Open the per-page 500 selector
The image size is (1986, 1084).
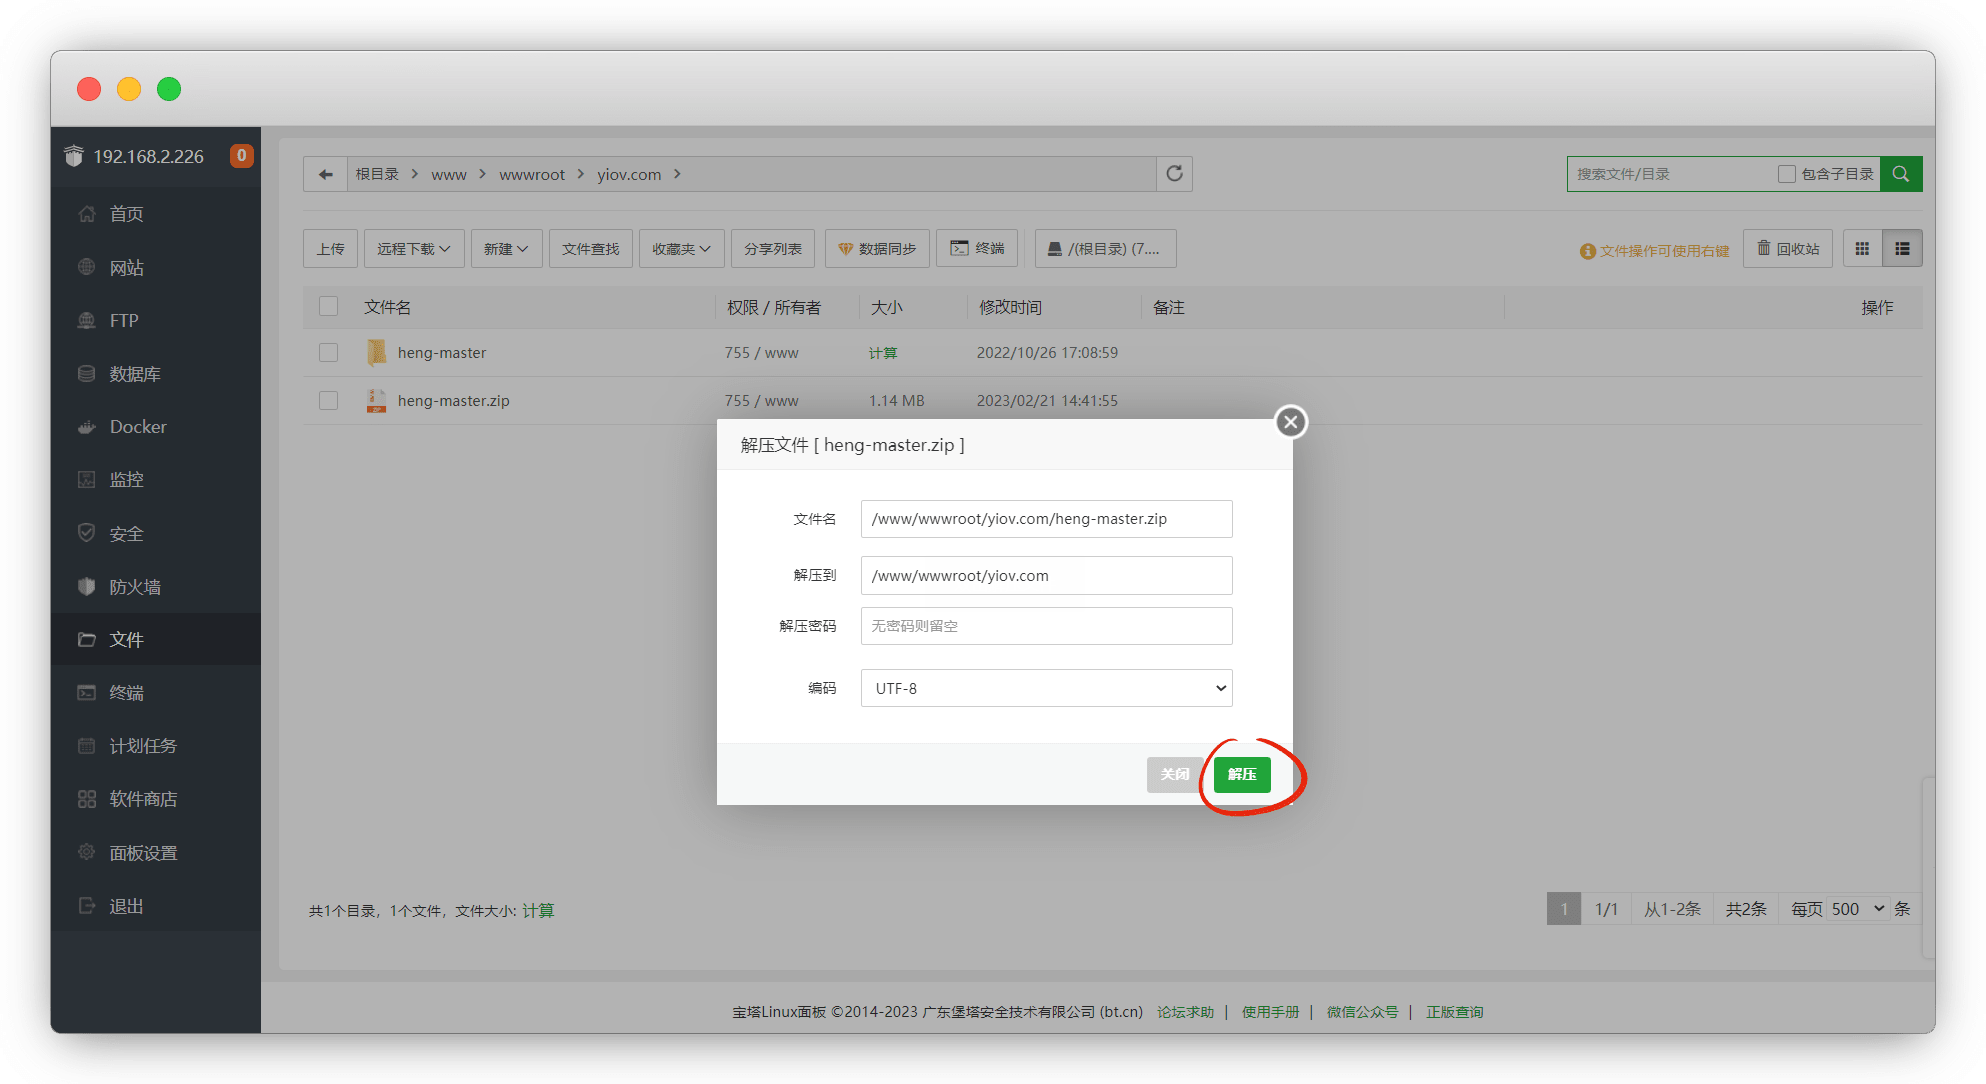pyautogui.click(x=1857, y=909)
